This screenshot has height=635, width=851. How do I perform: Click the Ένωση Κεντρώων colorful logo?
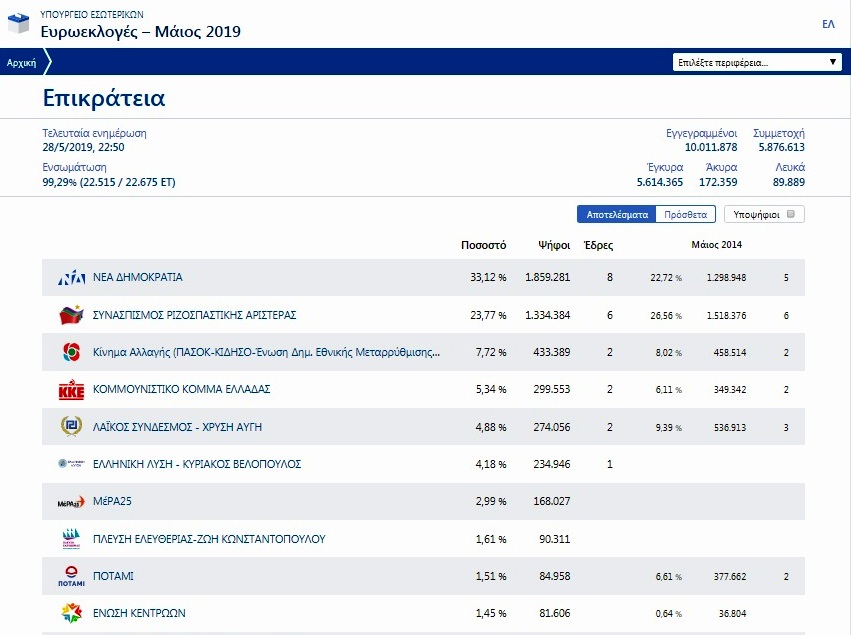point(72,613)
